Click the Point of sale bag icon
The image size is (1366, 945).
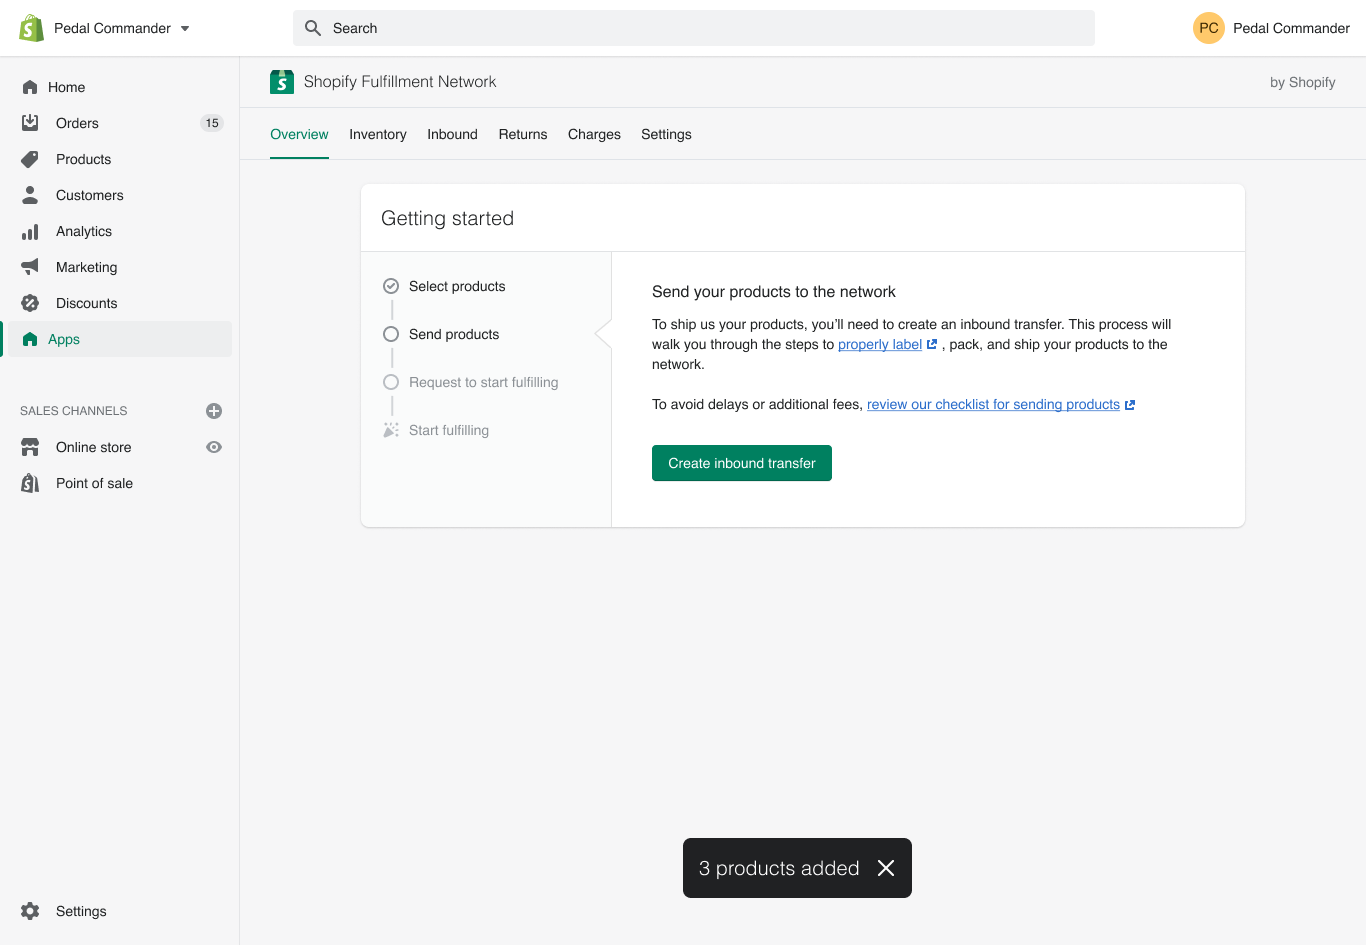pos(30,483)
